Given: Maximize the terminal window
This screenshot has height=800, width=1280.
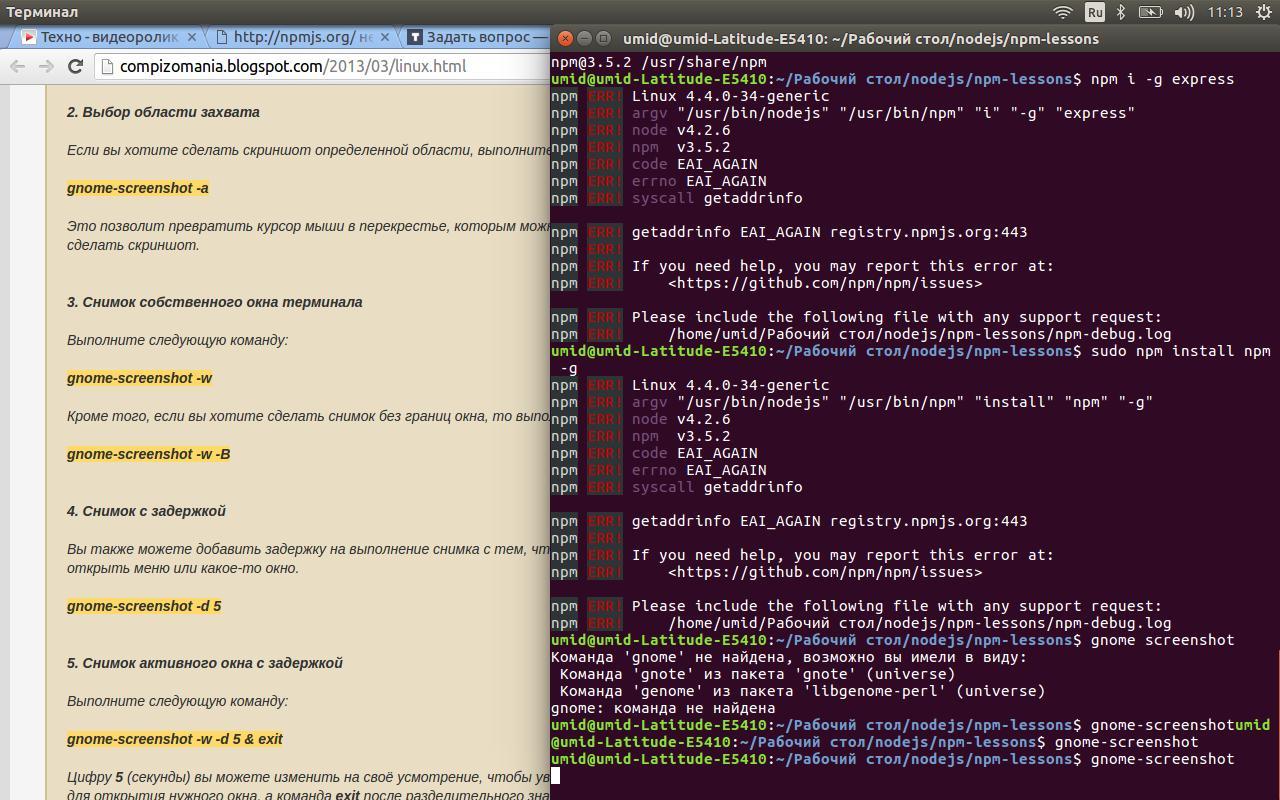Looking at the screenshot, I should (x=603, y=38).
